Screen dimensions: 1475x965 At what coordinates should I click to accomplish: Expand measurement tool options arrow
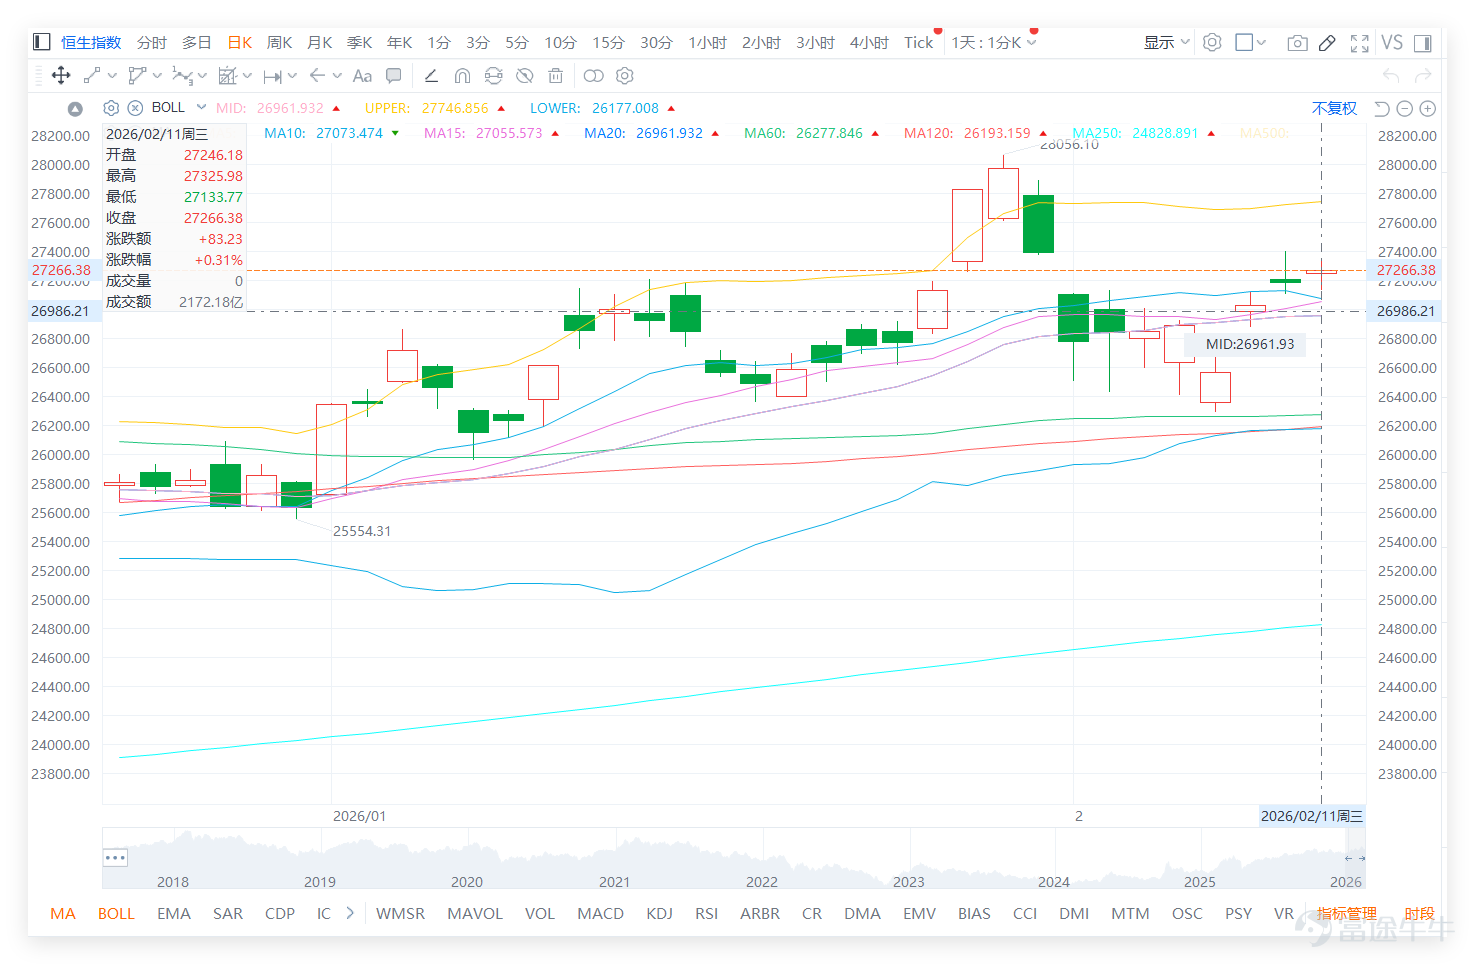pos(247,76)
